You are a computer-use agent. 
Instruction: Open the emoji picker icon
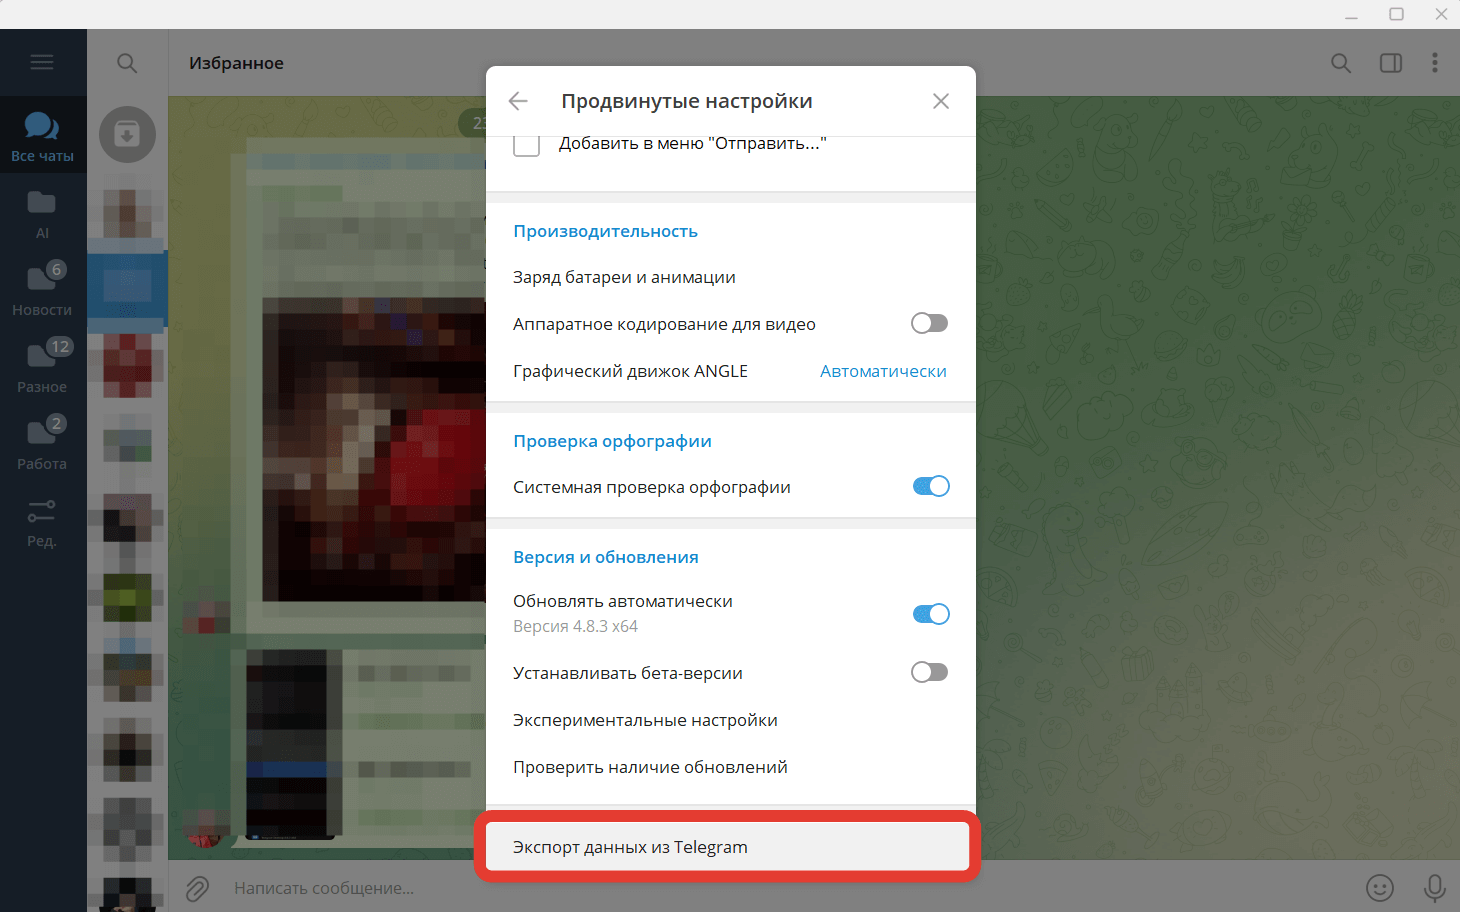[x=1380, y=888]
